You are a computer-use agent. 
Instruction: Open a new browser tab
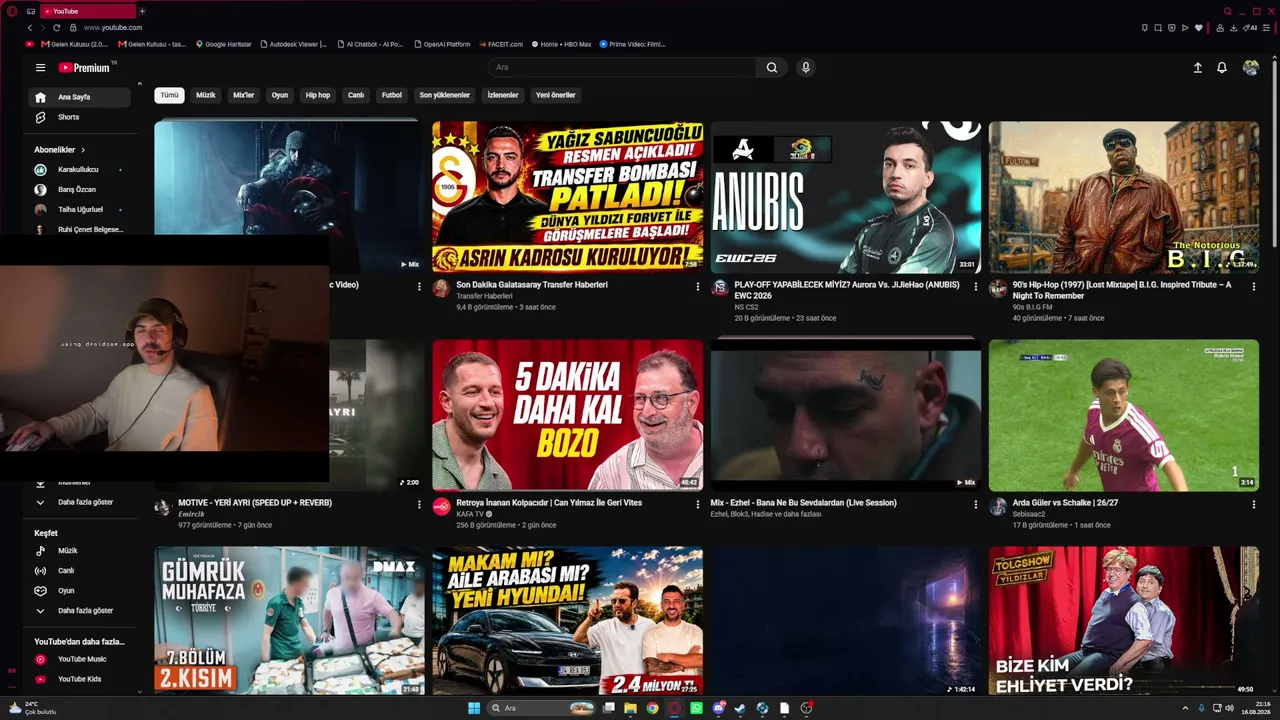pyautogui.click(x=142, y=11)
